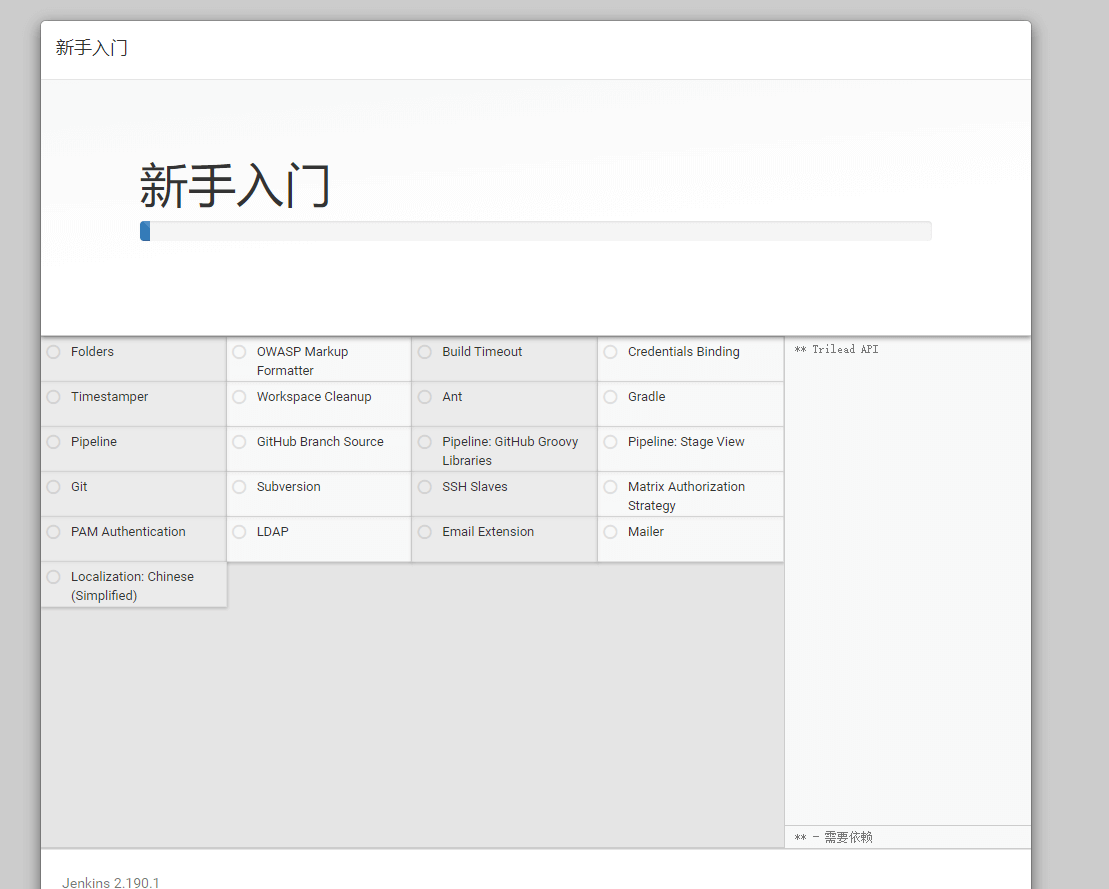Click the Ant plugin status circle
This screenshot has width=1109, height=889.
point(425,397)
